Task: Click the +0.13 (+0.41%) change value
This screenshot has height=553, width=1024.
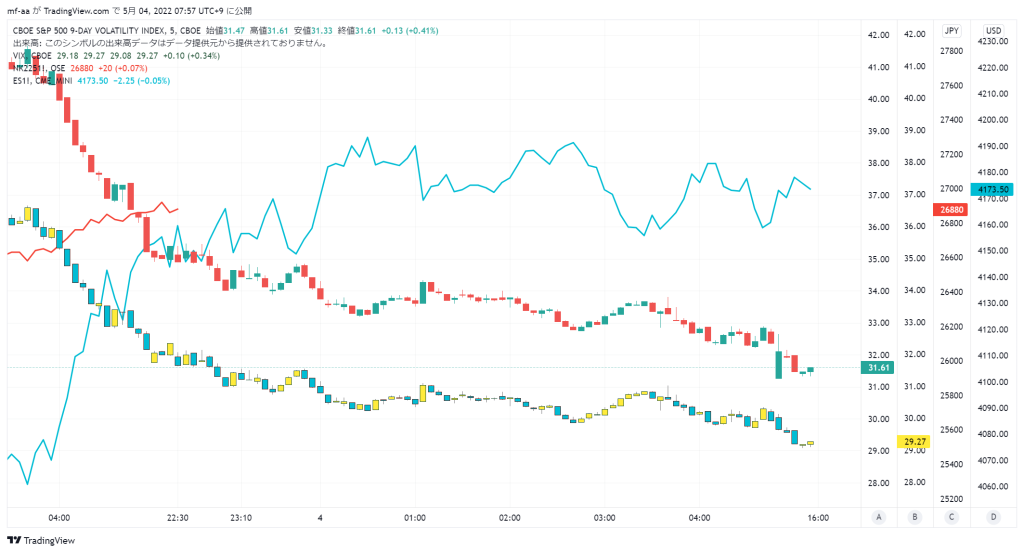Action: tap(409, 31)
